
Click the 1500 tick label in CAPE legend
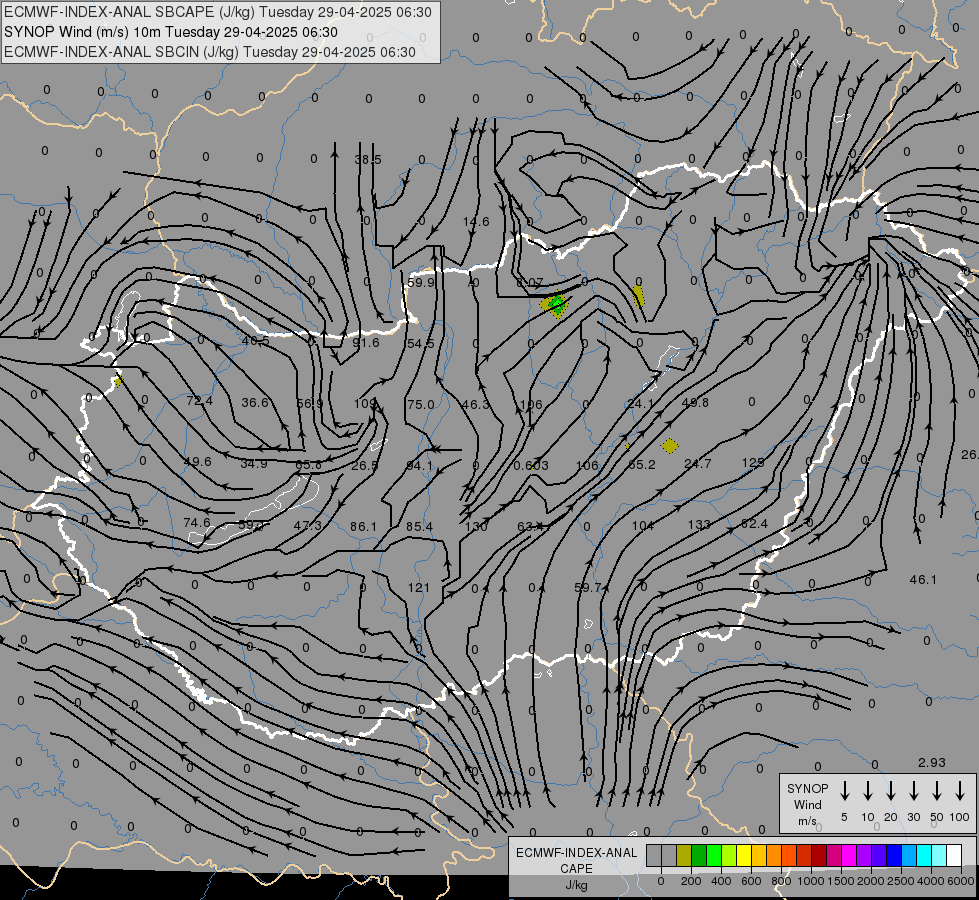coord(841,881)
